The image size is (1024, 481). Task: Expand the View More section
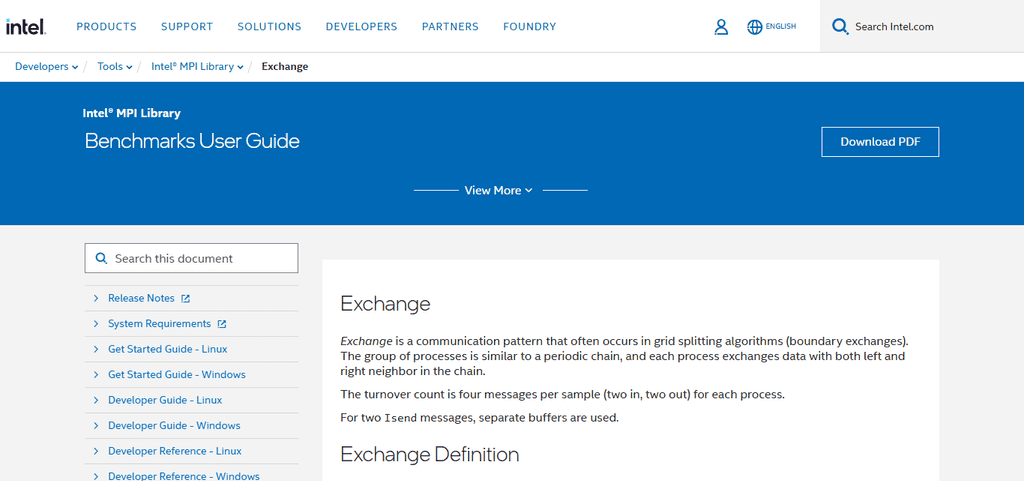pyautogui.click(x=498, y=191)
